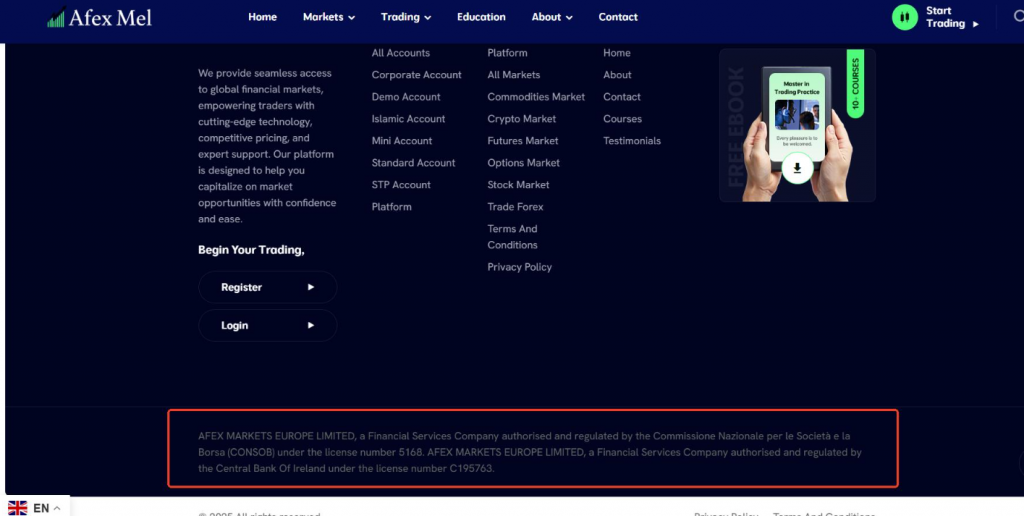
Task: Open the STP Account link
Action: (x=401, y=185)
